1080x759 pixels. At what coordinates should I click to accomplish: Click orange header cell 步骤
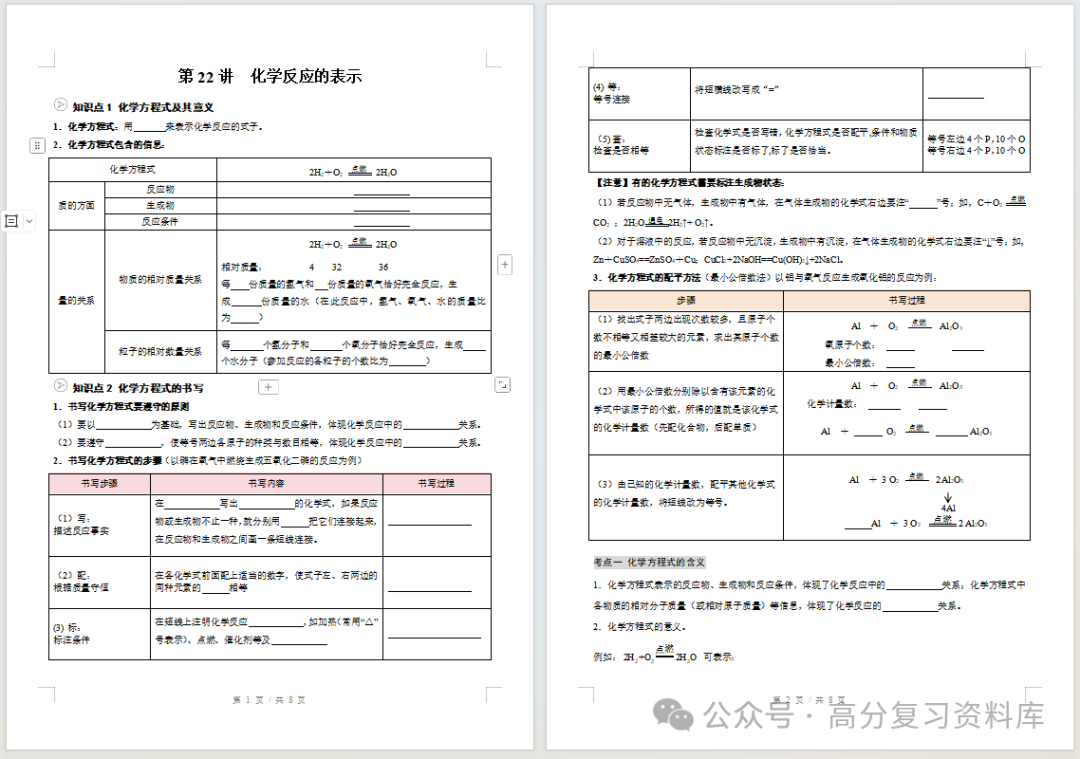point(686,300)
